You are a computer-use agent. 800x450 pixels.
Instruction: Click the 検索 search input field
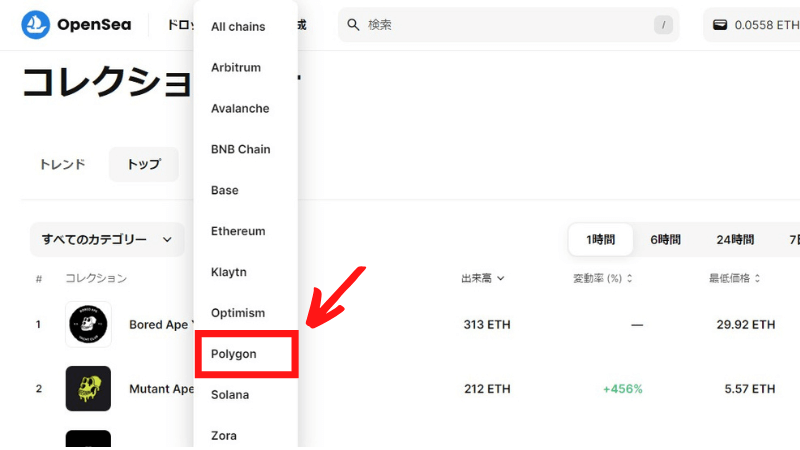coord(509,24)
